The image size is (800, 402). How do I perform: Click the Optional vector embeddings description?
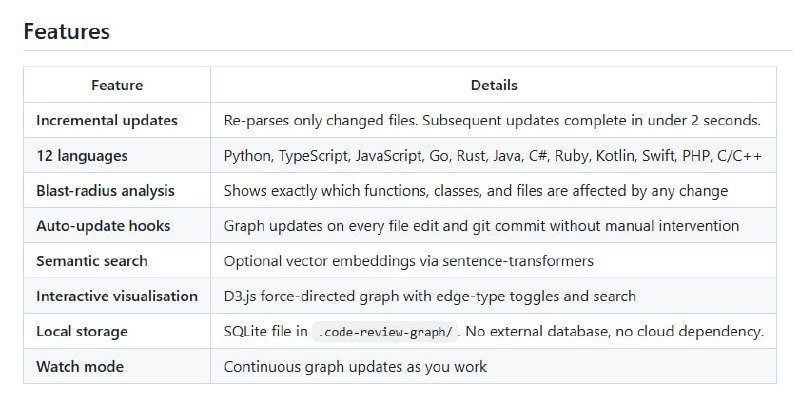408,261
